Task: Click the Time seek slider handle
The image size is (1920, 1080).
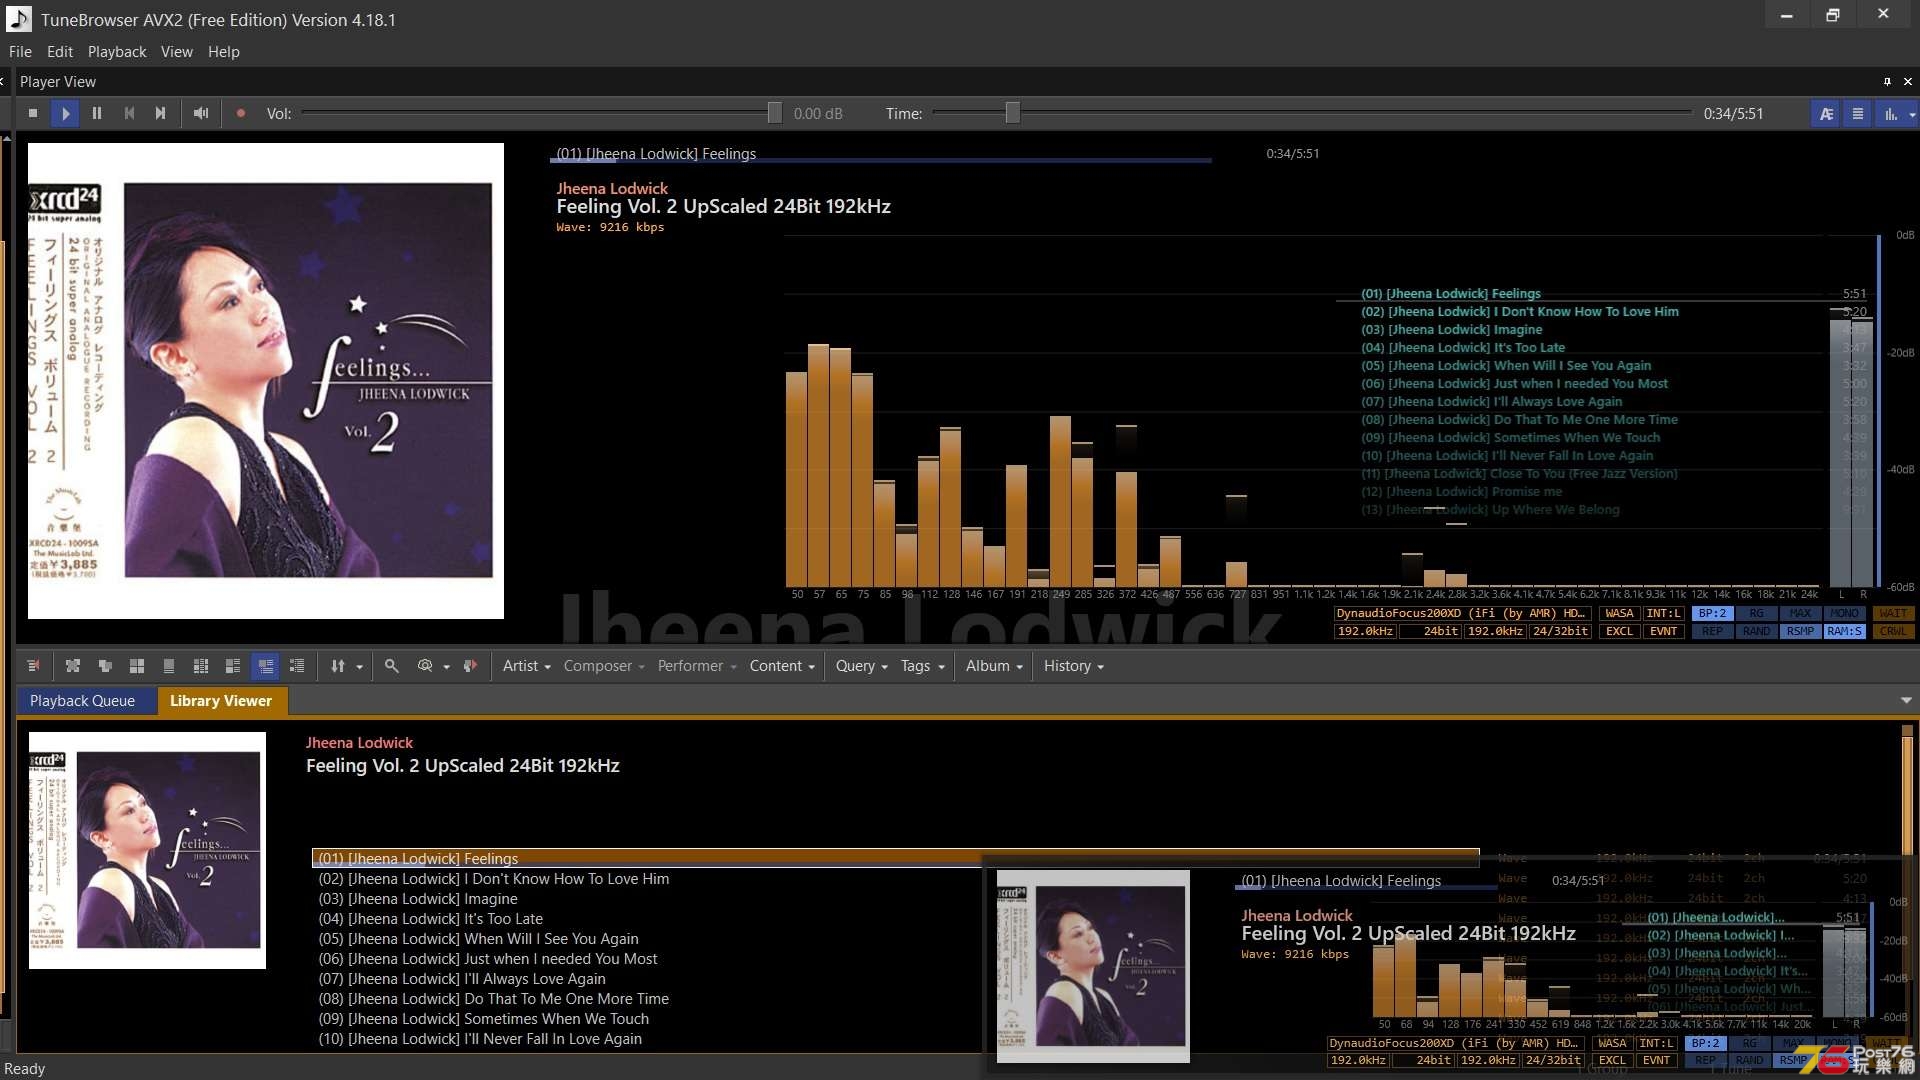Action: pyautogui.click(x=1012, y=113)
